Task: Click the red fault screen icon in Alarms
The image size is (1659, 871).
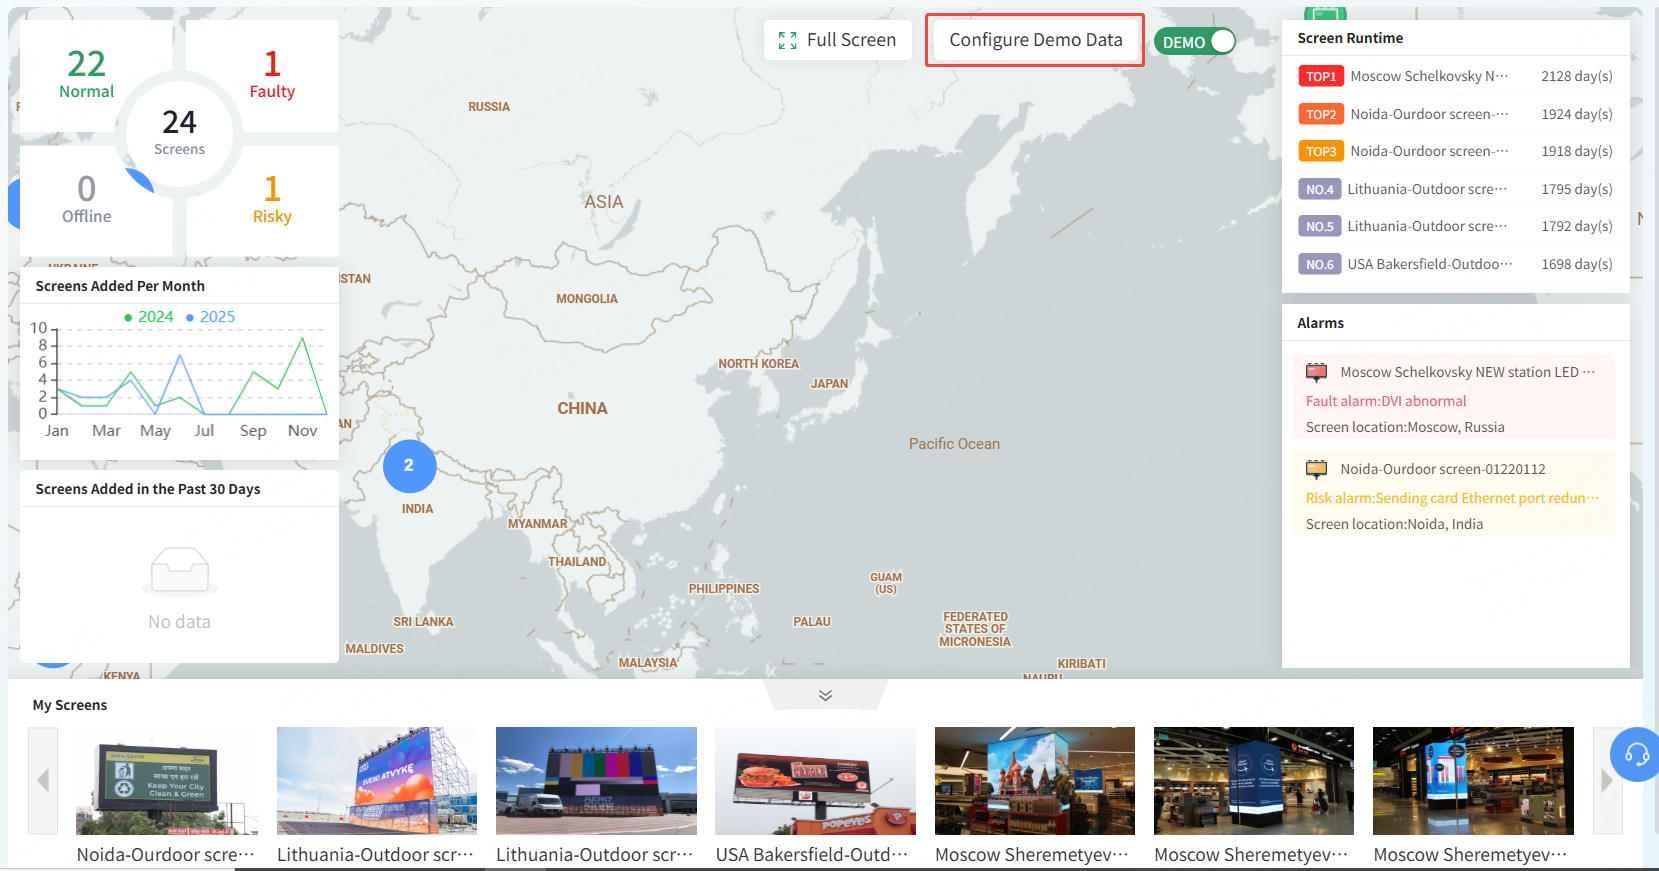Action: [x=1317, y=372]
